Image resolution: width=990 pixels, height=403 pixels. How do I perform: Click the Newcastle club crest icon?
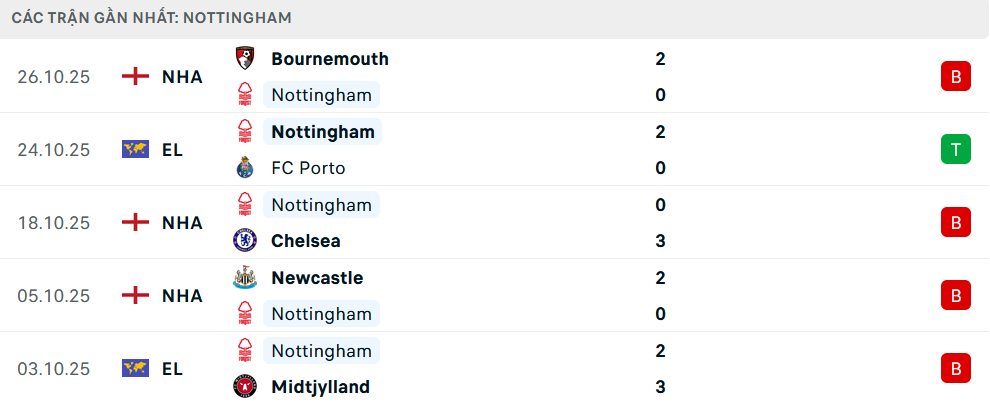click(x=244, y=278)
